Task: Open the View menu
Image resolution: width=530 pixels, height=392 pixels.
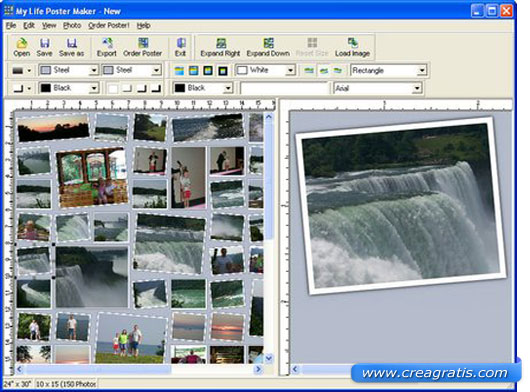Action: coord(49,25)
